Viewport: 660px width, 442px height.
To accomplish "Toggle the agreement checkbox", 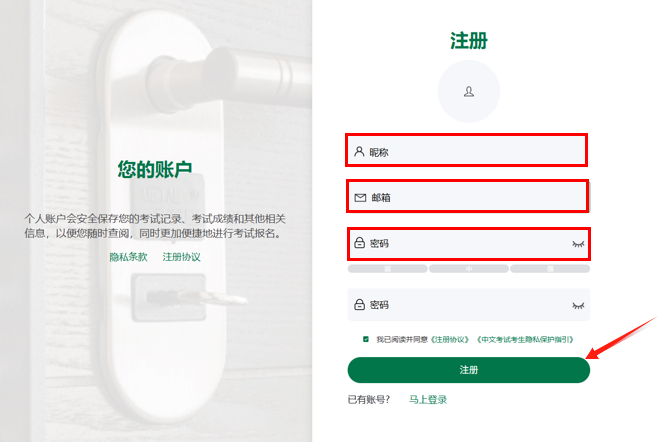I will coord(366,339).
